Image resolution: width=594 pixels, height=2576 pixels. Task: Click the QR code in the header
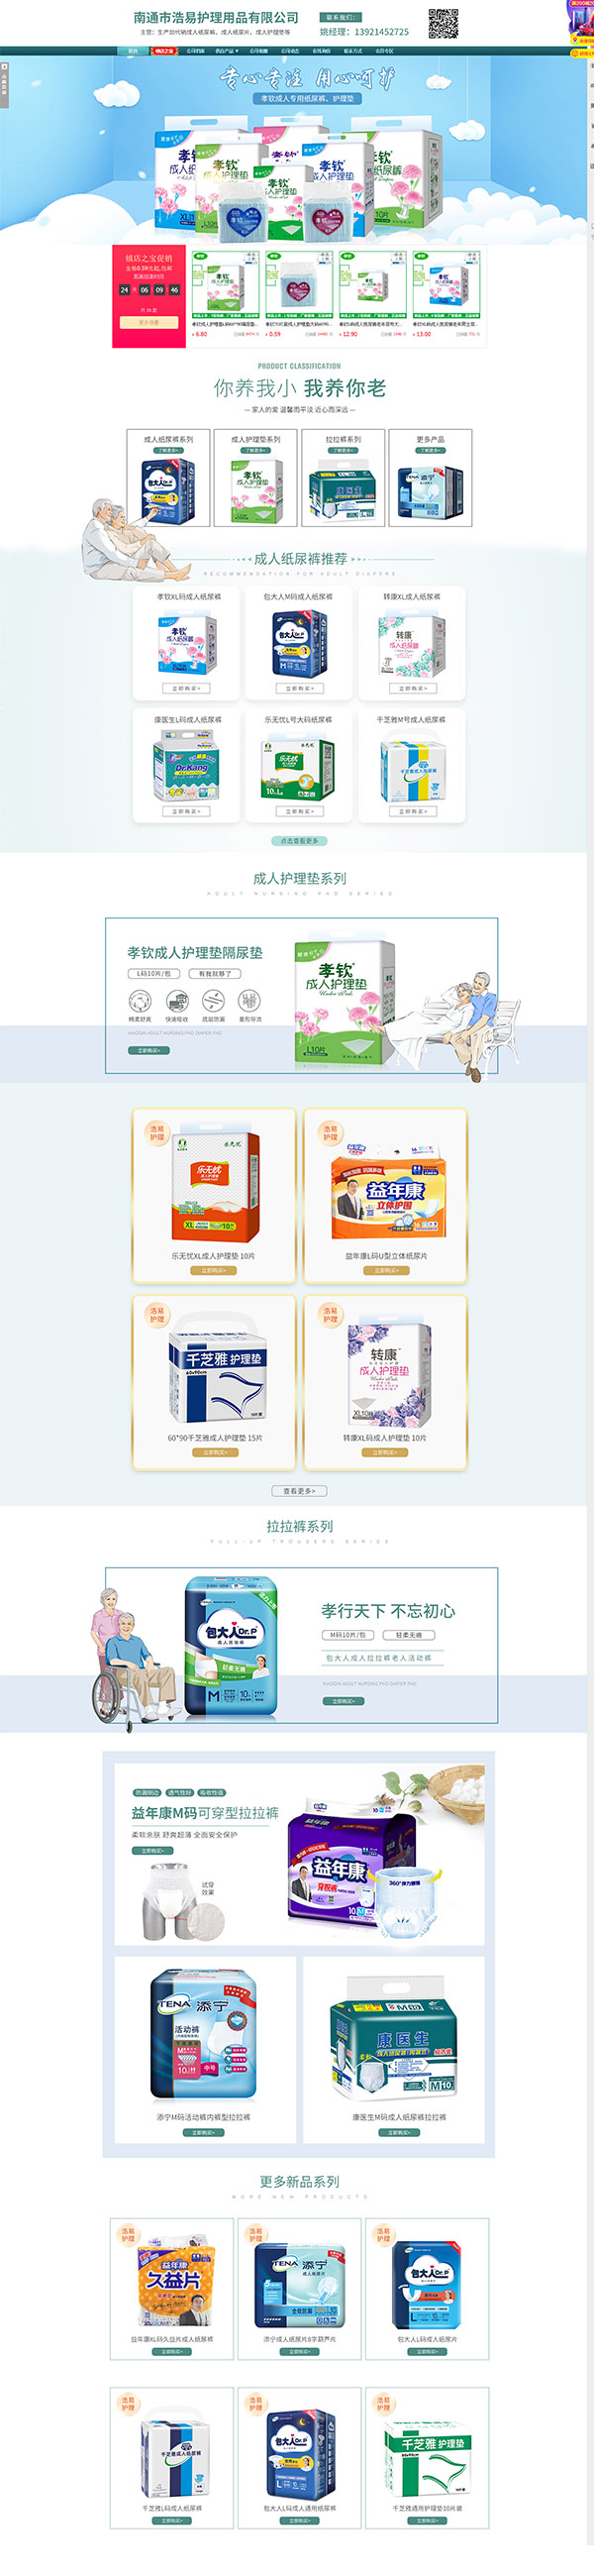(x=443, y=23)
